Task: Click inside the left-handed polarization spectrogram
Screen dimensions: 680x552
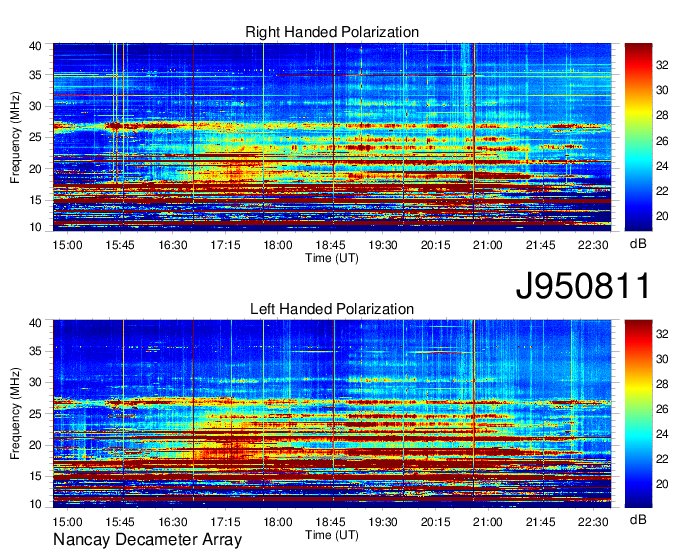Action: click(332, 414)
